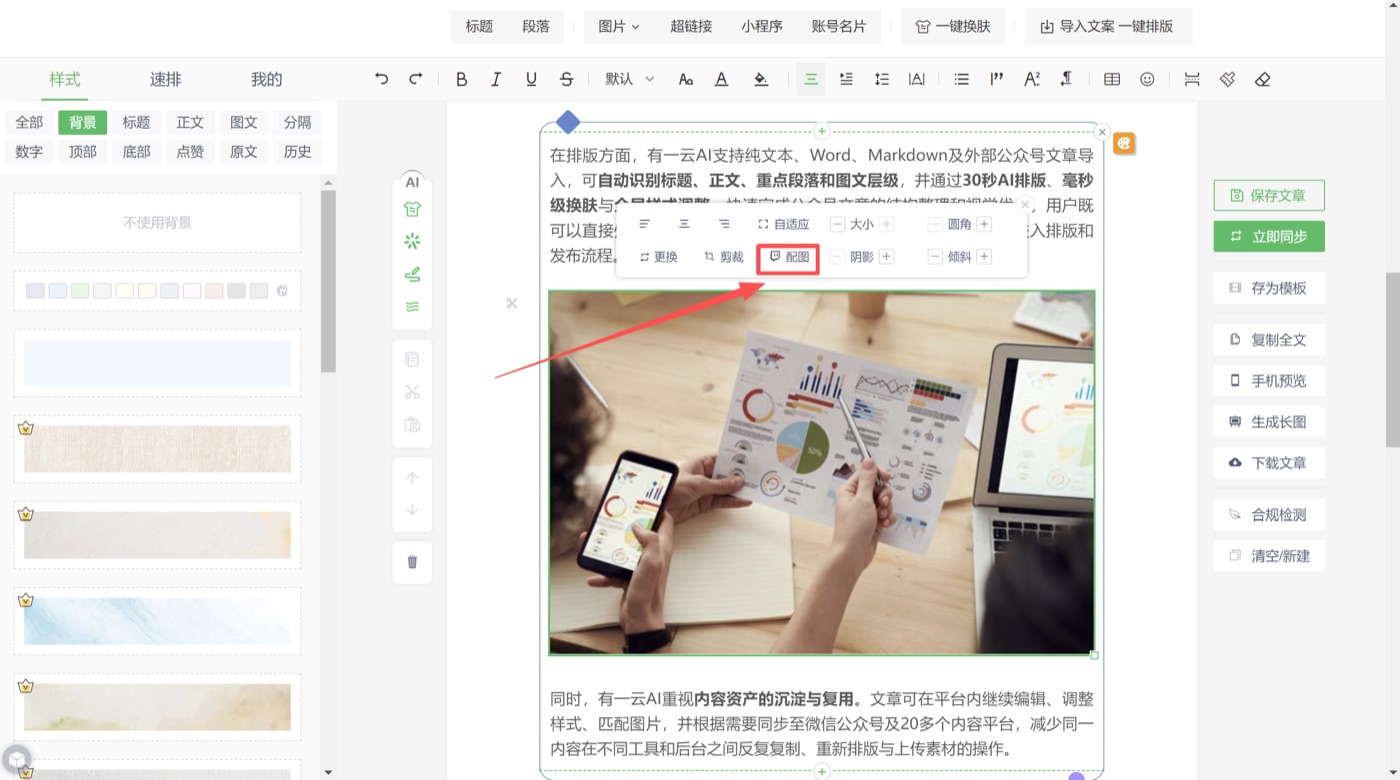The height and width of the screenshot is (780, 1400).
Task: Click 剪裁 to crop the image
Action: click(x=724, y=257)
